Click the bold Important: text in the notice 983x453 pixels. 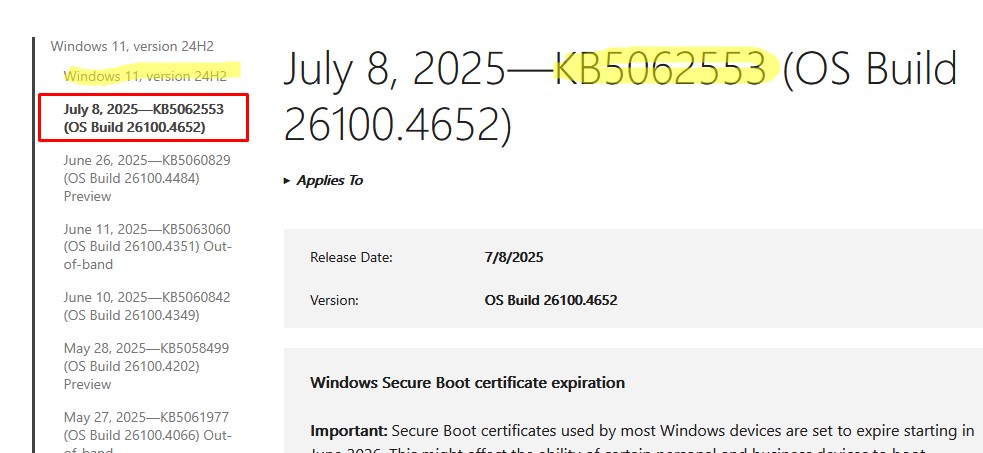click(349, 431)
